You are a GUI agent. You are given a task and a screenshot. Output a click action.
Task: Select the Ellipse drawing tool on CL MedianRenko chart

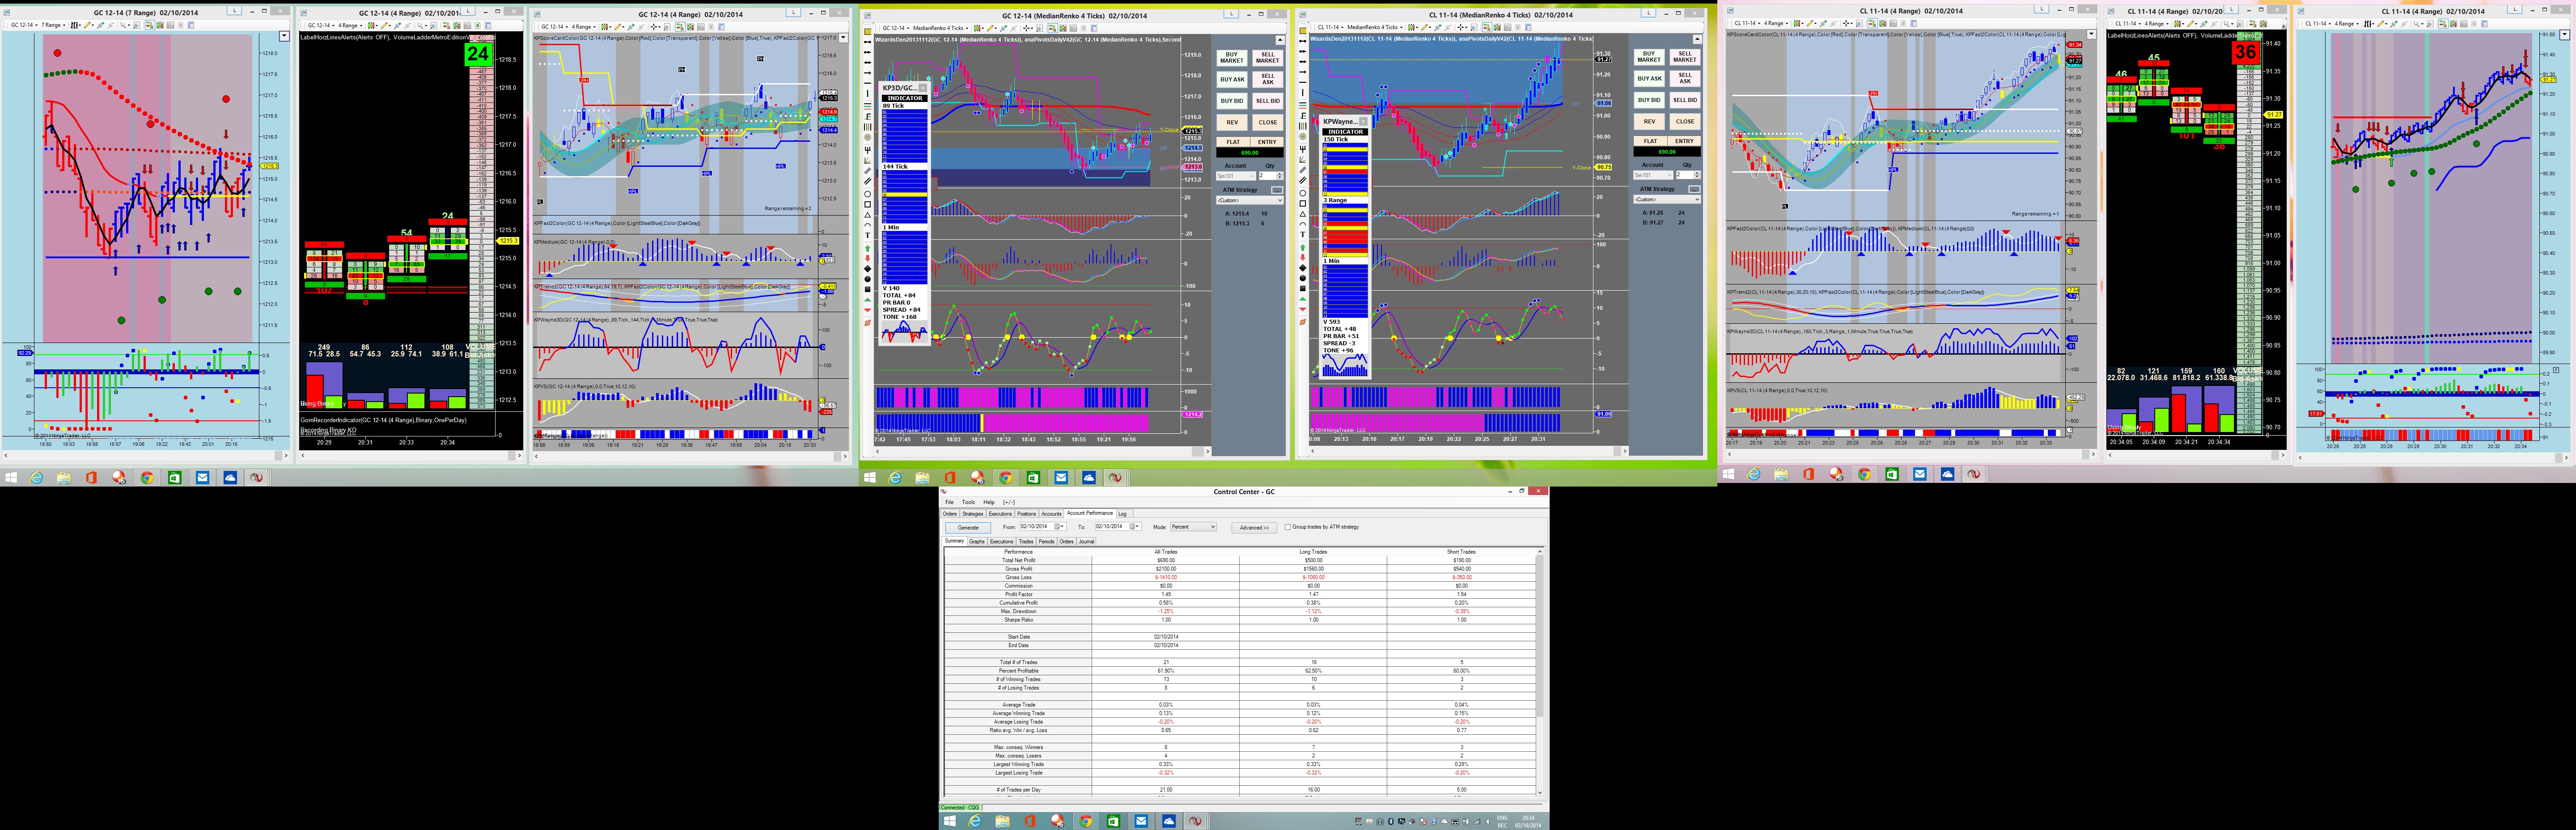click(1303, 193)
